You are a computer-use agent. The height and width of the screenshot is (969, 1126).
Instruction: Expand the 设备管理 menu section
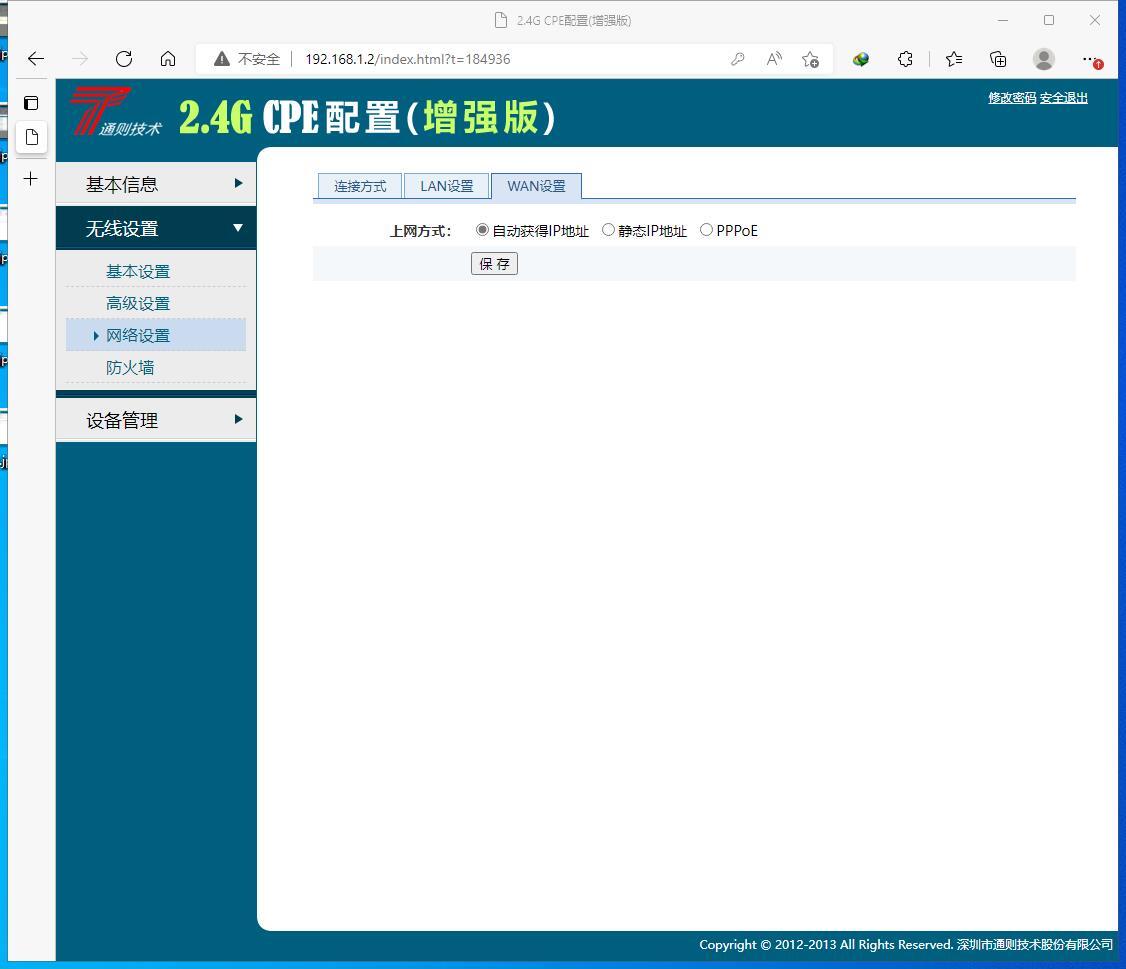[x=156, y=420]
